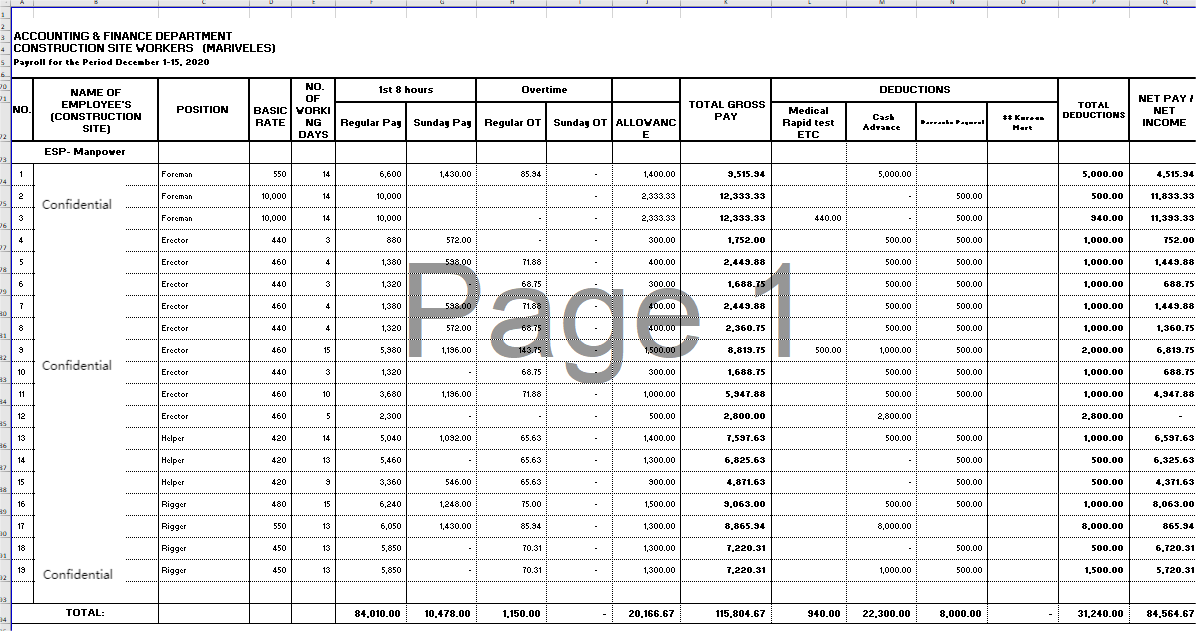Click the 'Overtime' merged header cell

(x=545, y=90)
